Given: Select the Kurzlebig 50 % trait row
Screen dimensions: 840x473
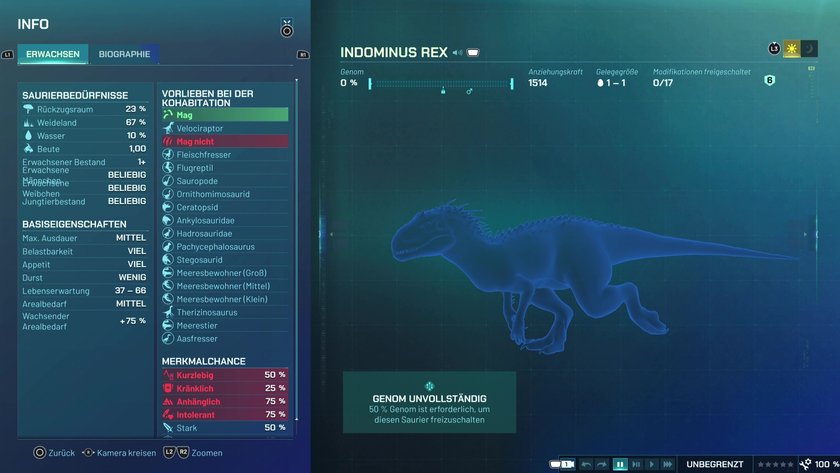Looking at the screenshot, I should [225, 375].
